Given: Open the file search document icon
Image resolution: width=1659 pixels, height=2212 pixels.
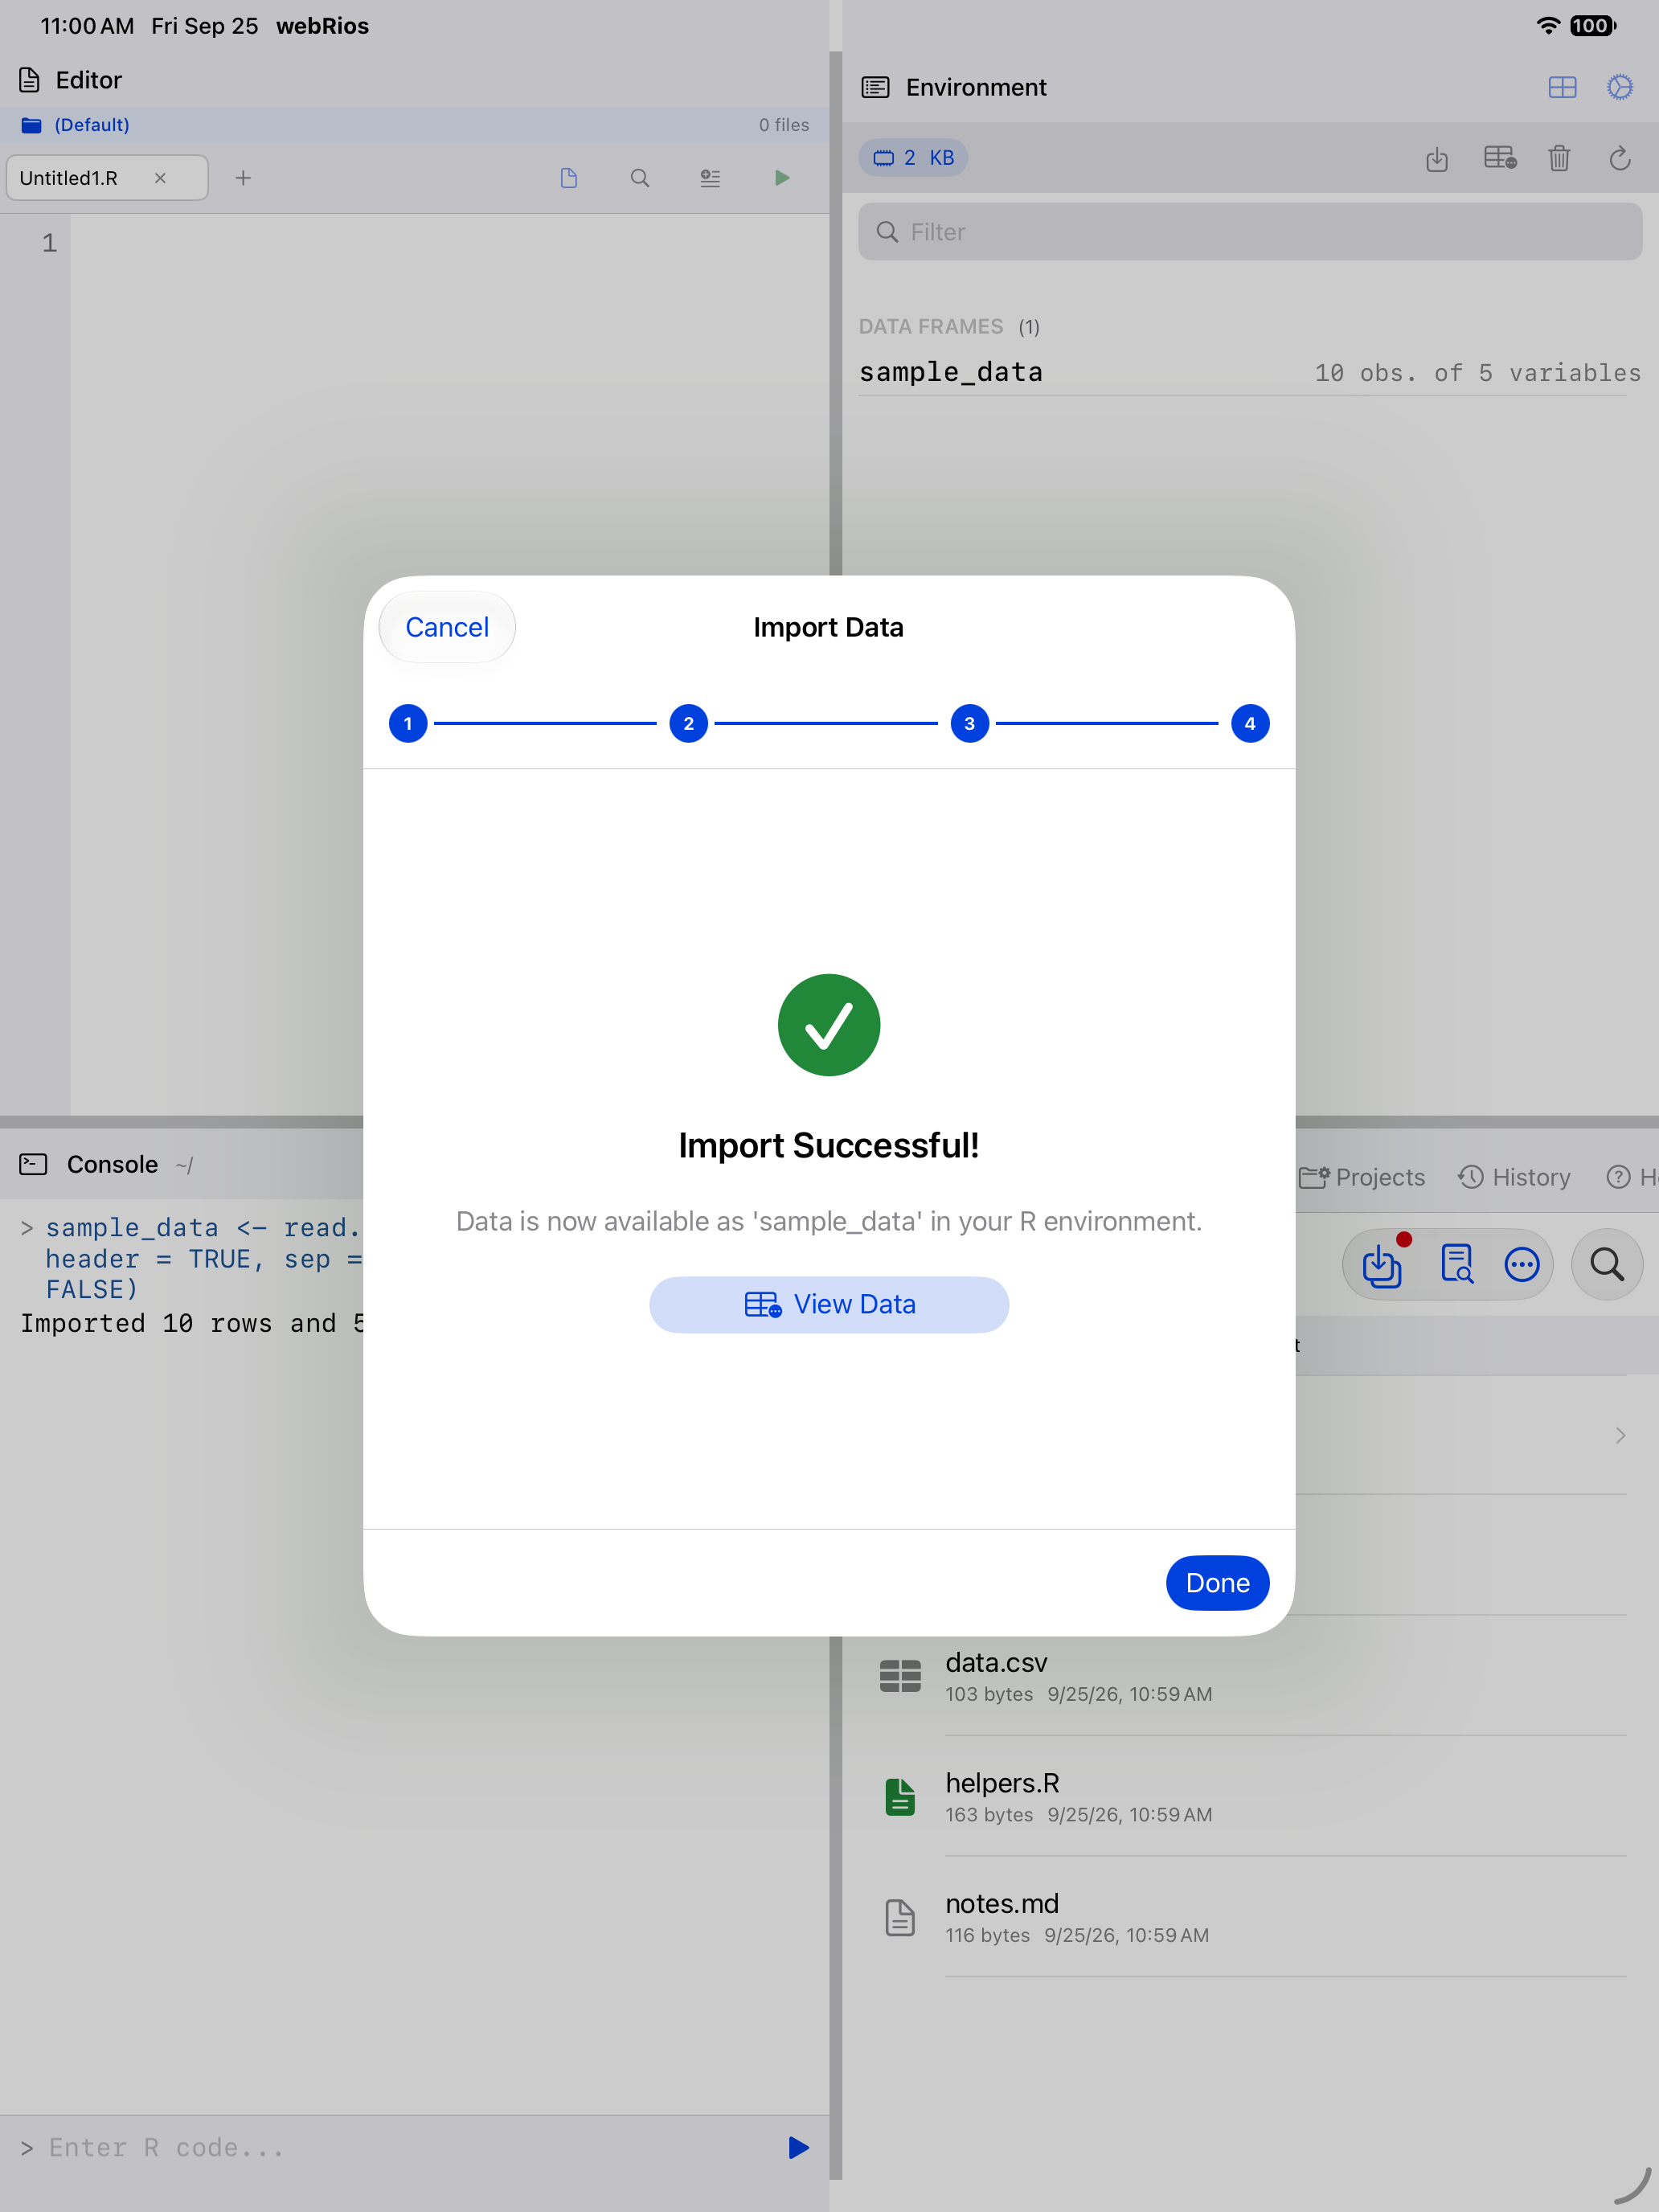Looking at the screenshot, I should 1457,1264.
